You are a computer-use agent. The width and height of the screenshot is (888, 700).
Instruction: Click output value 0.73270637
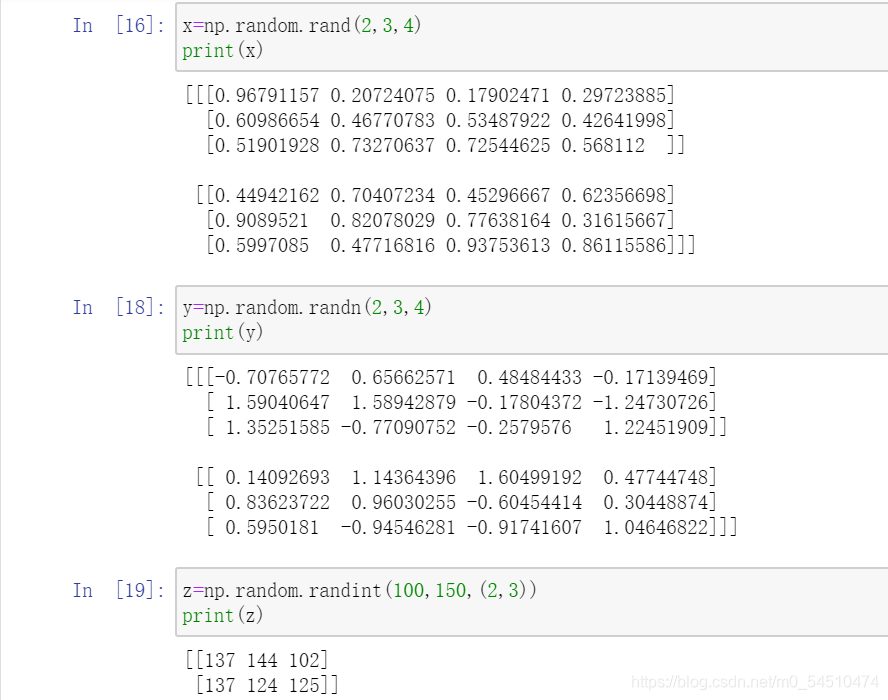tap(382, 146)
